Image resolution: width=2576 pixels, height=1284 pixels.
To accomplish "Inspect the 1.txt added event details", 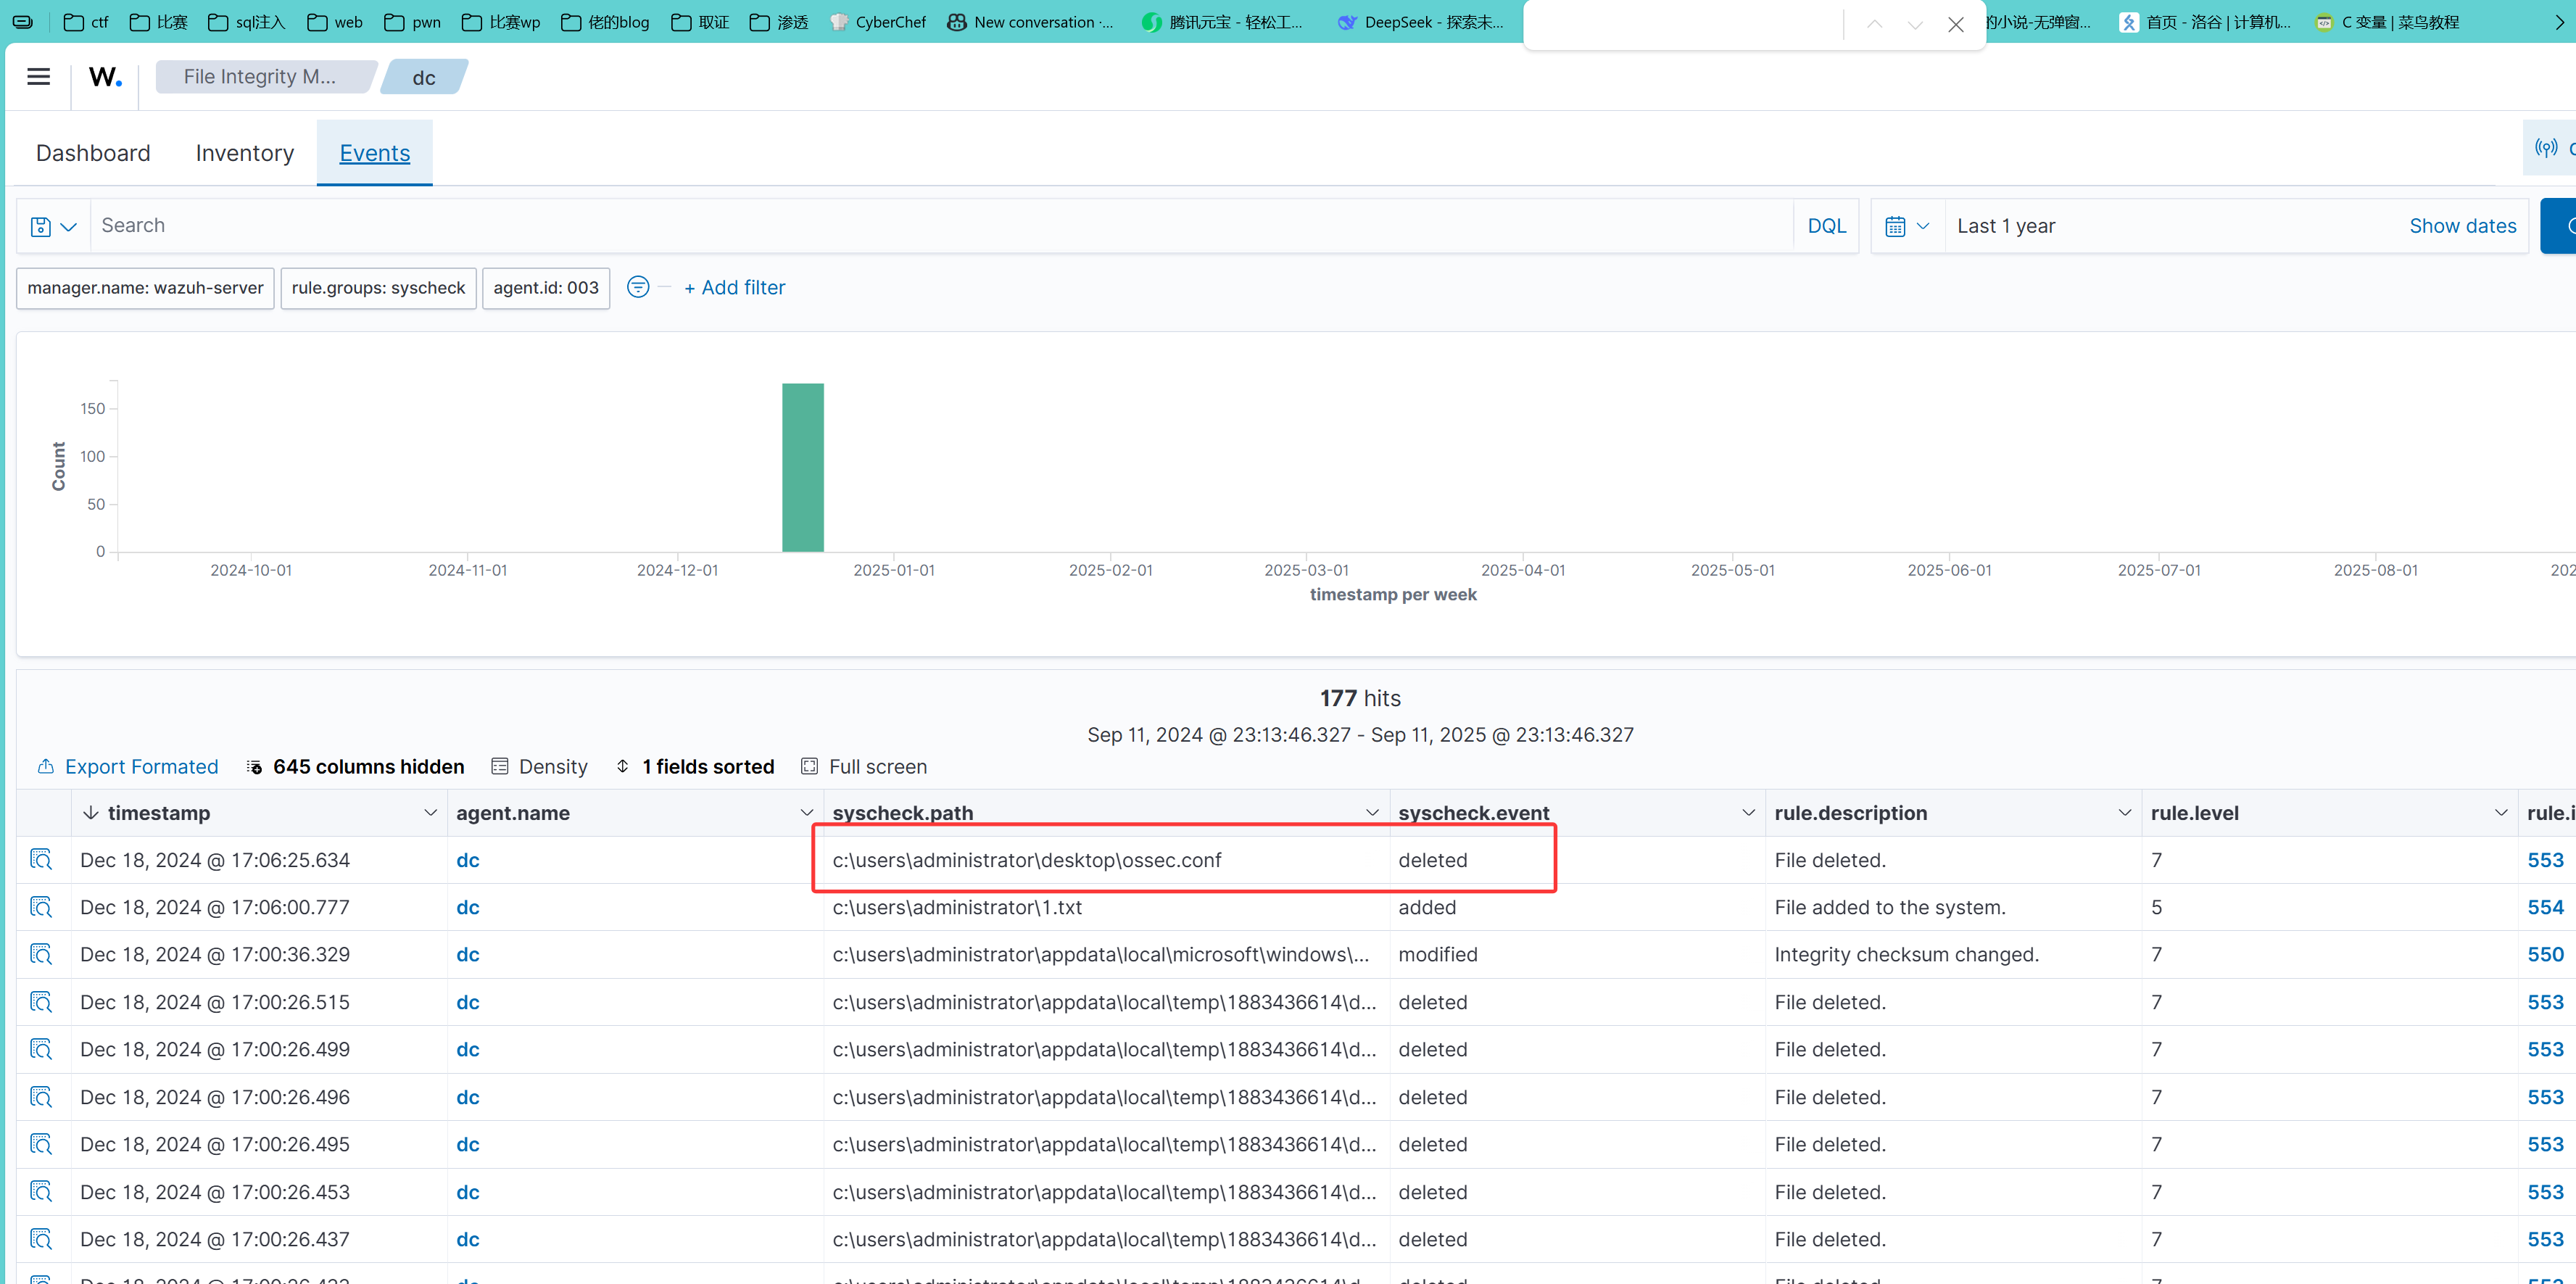I will pyautogui.click(x=41, y=907).
